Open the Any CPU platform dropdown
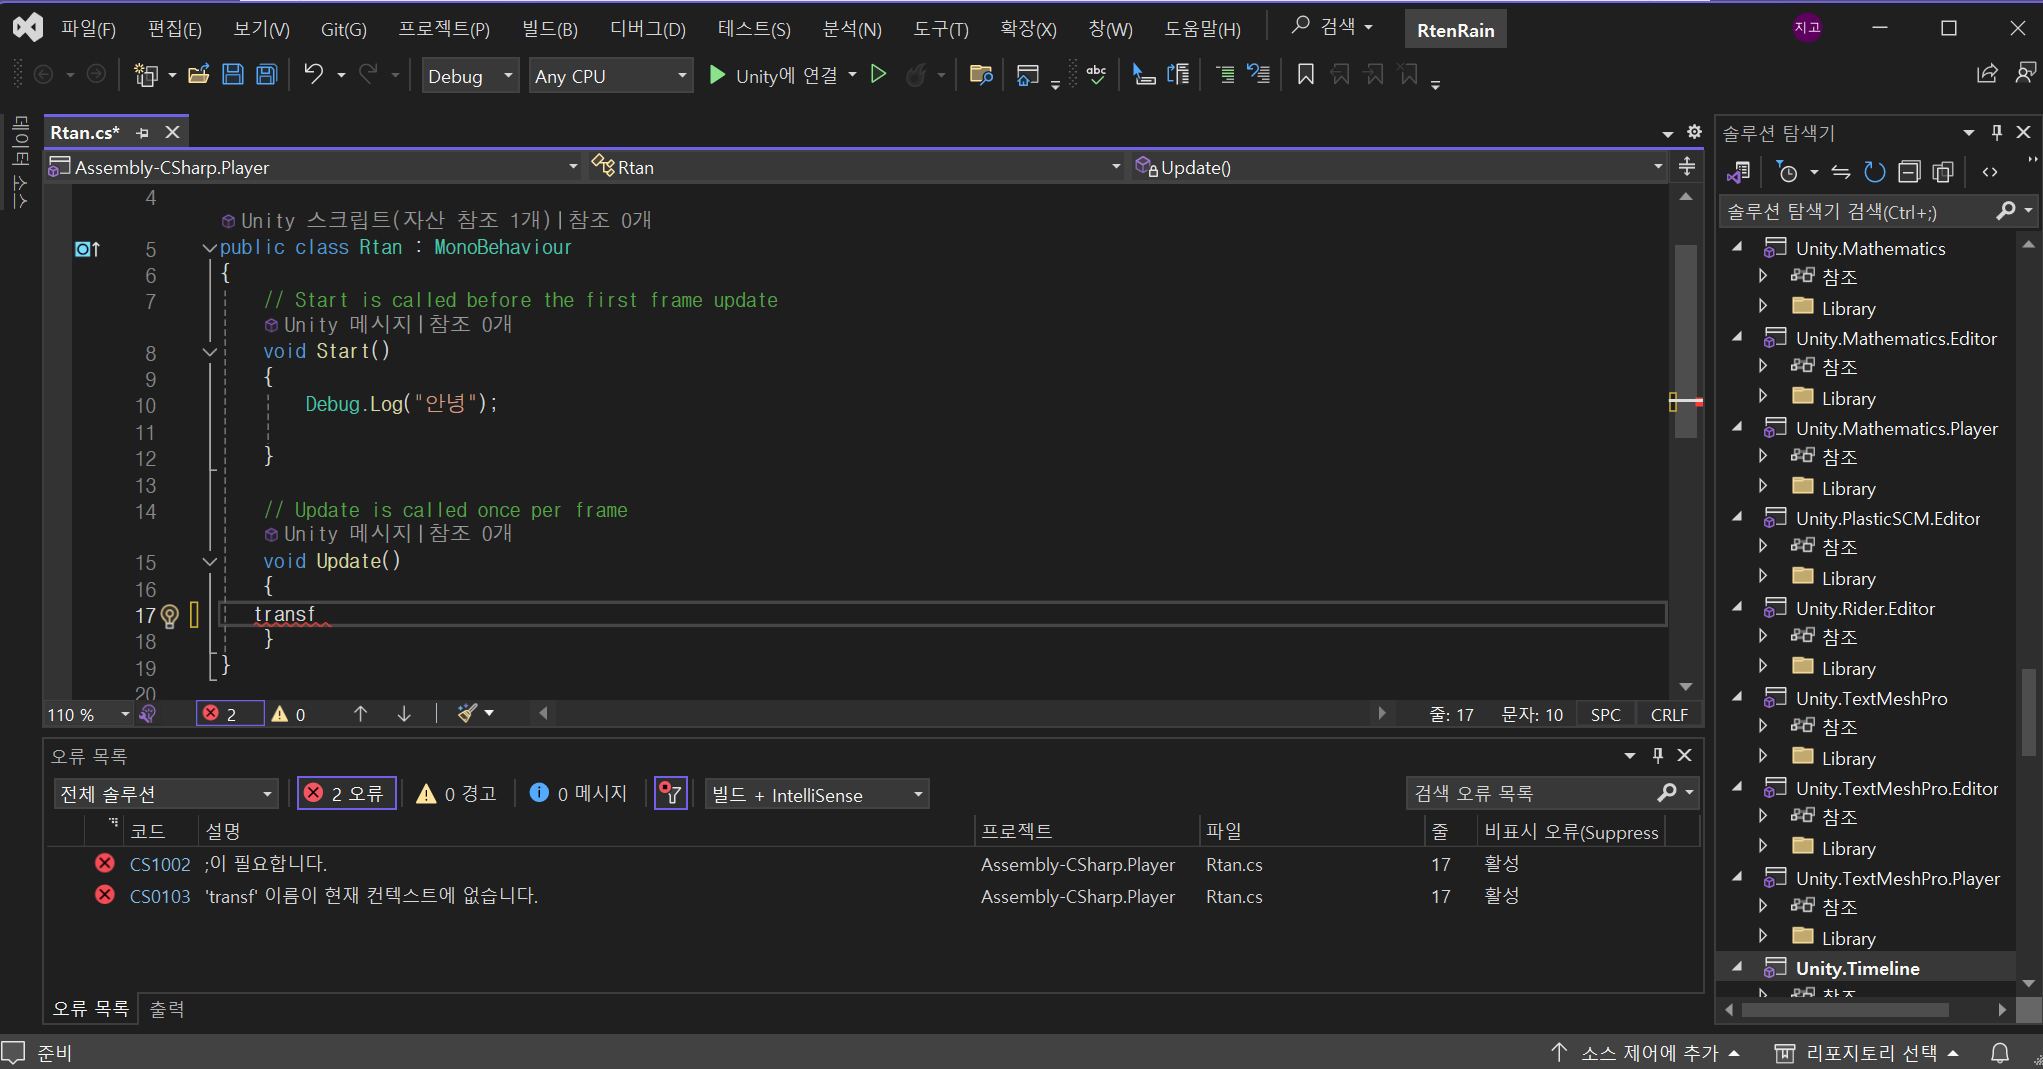Viewport: 2043px width, 1069px height. click(610, 76)
